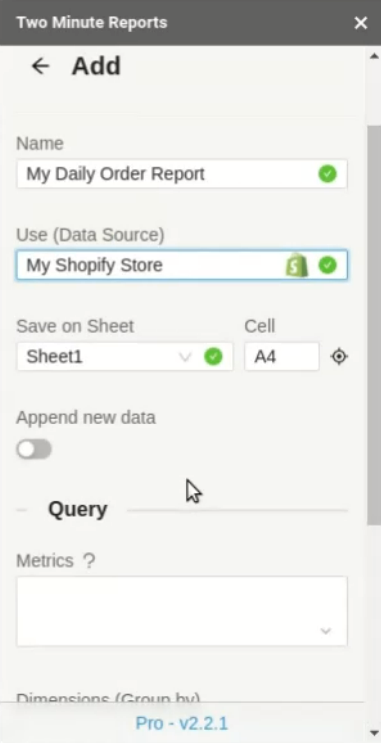Click the Shopify bag icon
Screen dimensions: 381x743
pos(297,265)
